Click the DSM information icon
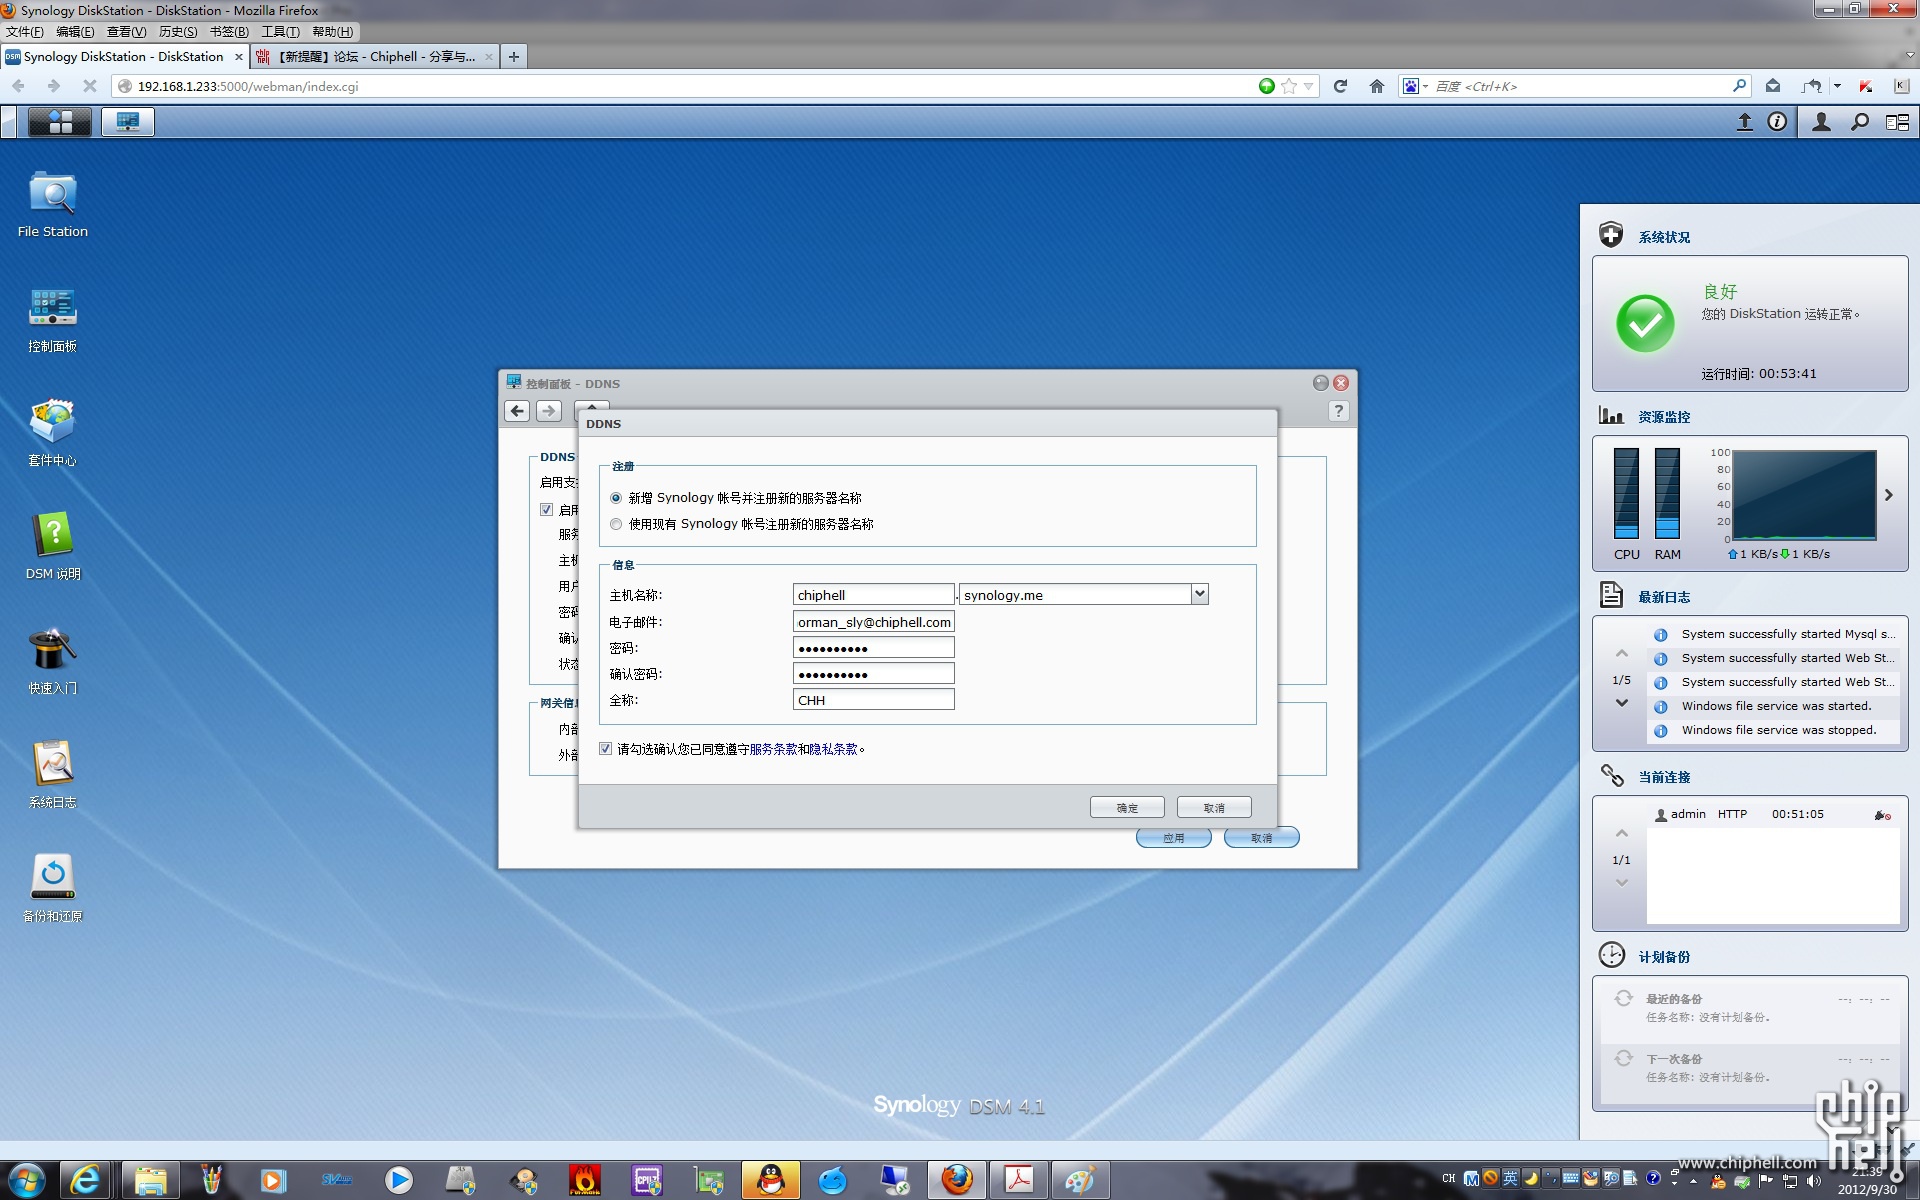The image size is (1920, 1200). pyautogui.click(x=1777, y=122)
